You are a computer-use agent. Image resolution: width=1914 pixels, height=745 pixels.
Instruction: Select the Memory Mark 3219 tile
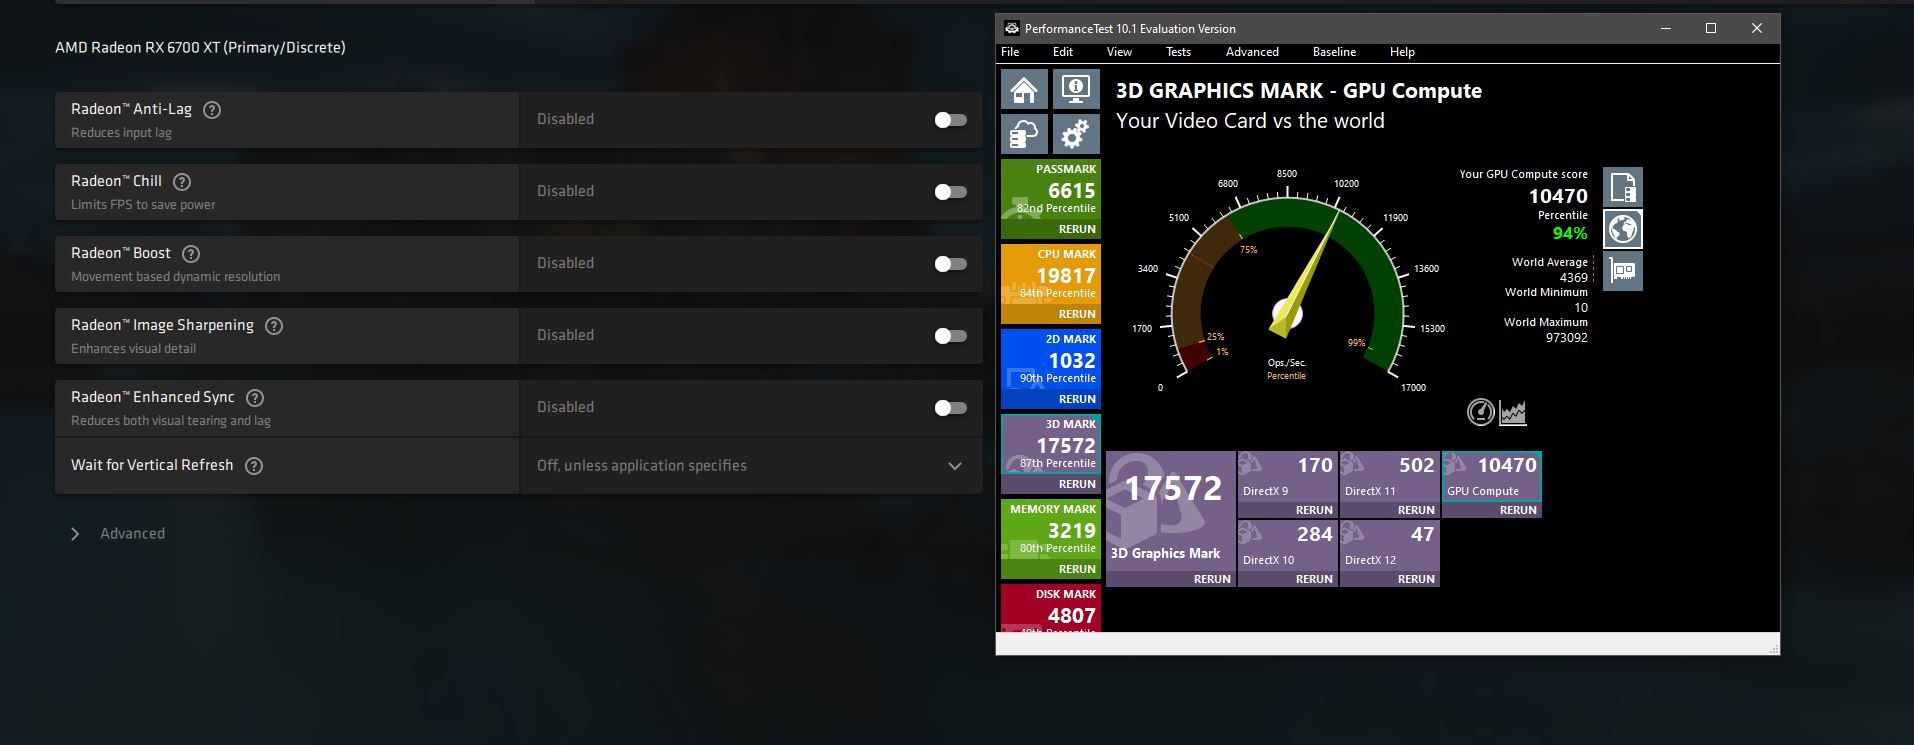[x=1051, y=539]
